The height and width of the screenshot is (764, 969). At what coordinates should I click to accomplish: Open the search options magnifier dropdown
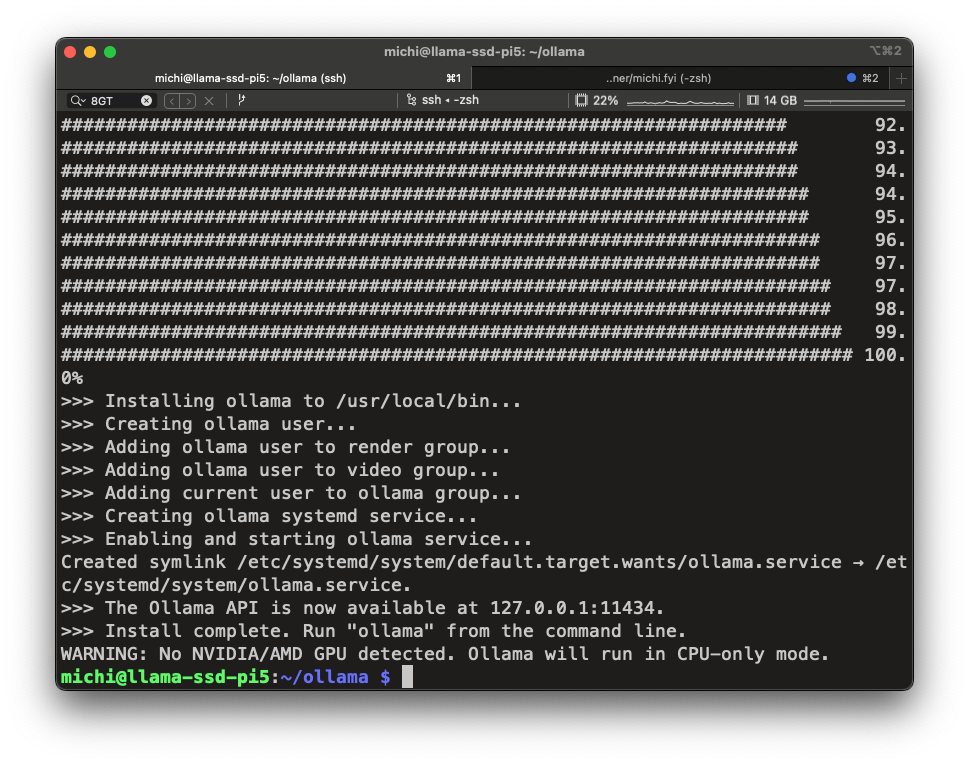click(x=78, y=101)
